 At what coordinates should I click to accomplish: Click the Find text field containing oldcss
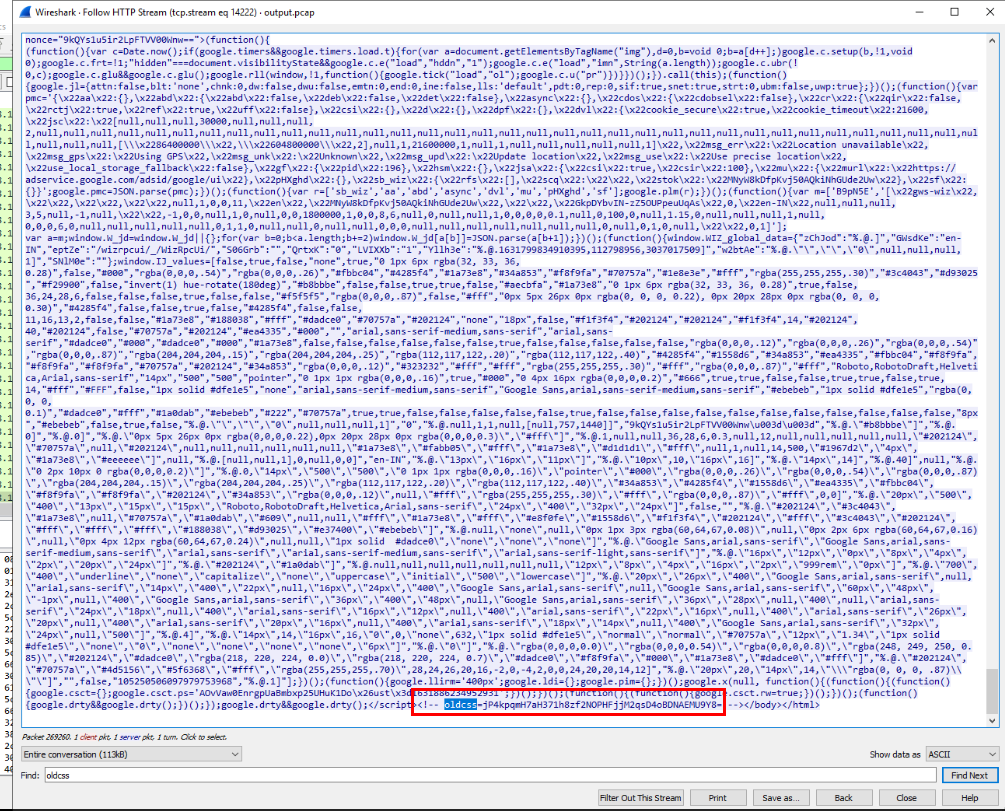pyautogui.click(x=490, y=775)
